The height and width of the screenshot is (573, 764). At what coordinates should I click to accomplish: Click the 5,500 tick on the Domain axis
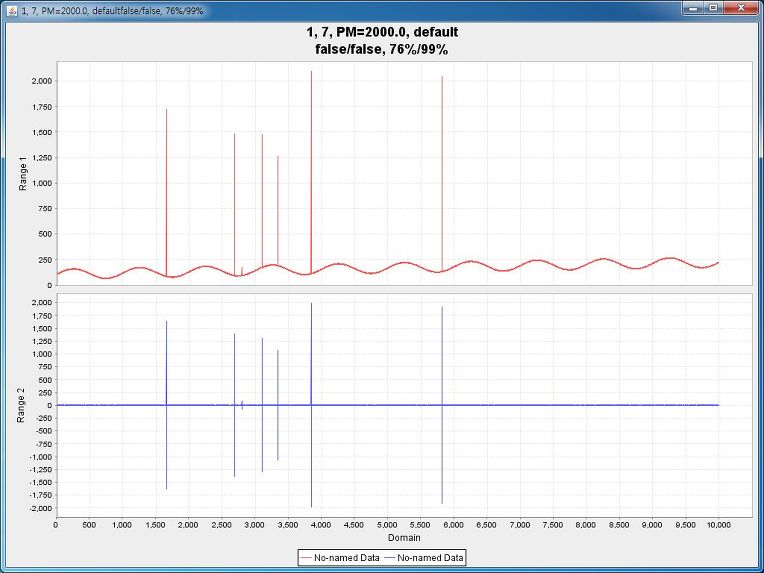coord(420,525)
